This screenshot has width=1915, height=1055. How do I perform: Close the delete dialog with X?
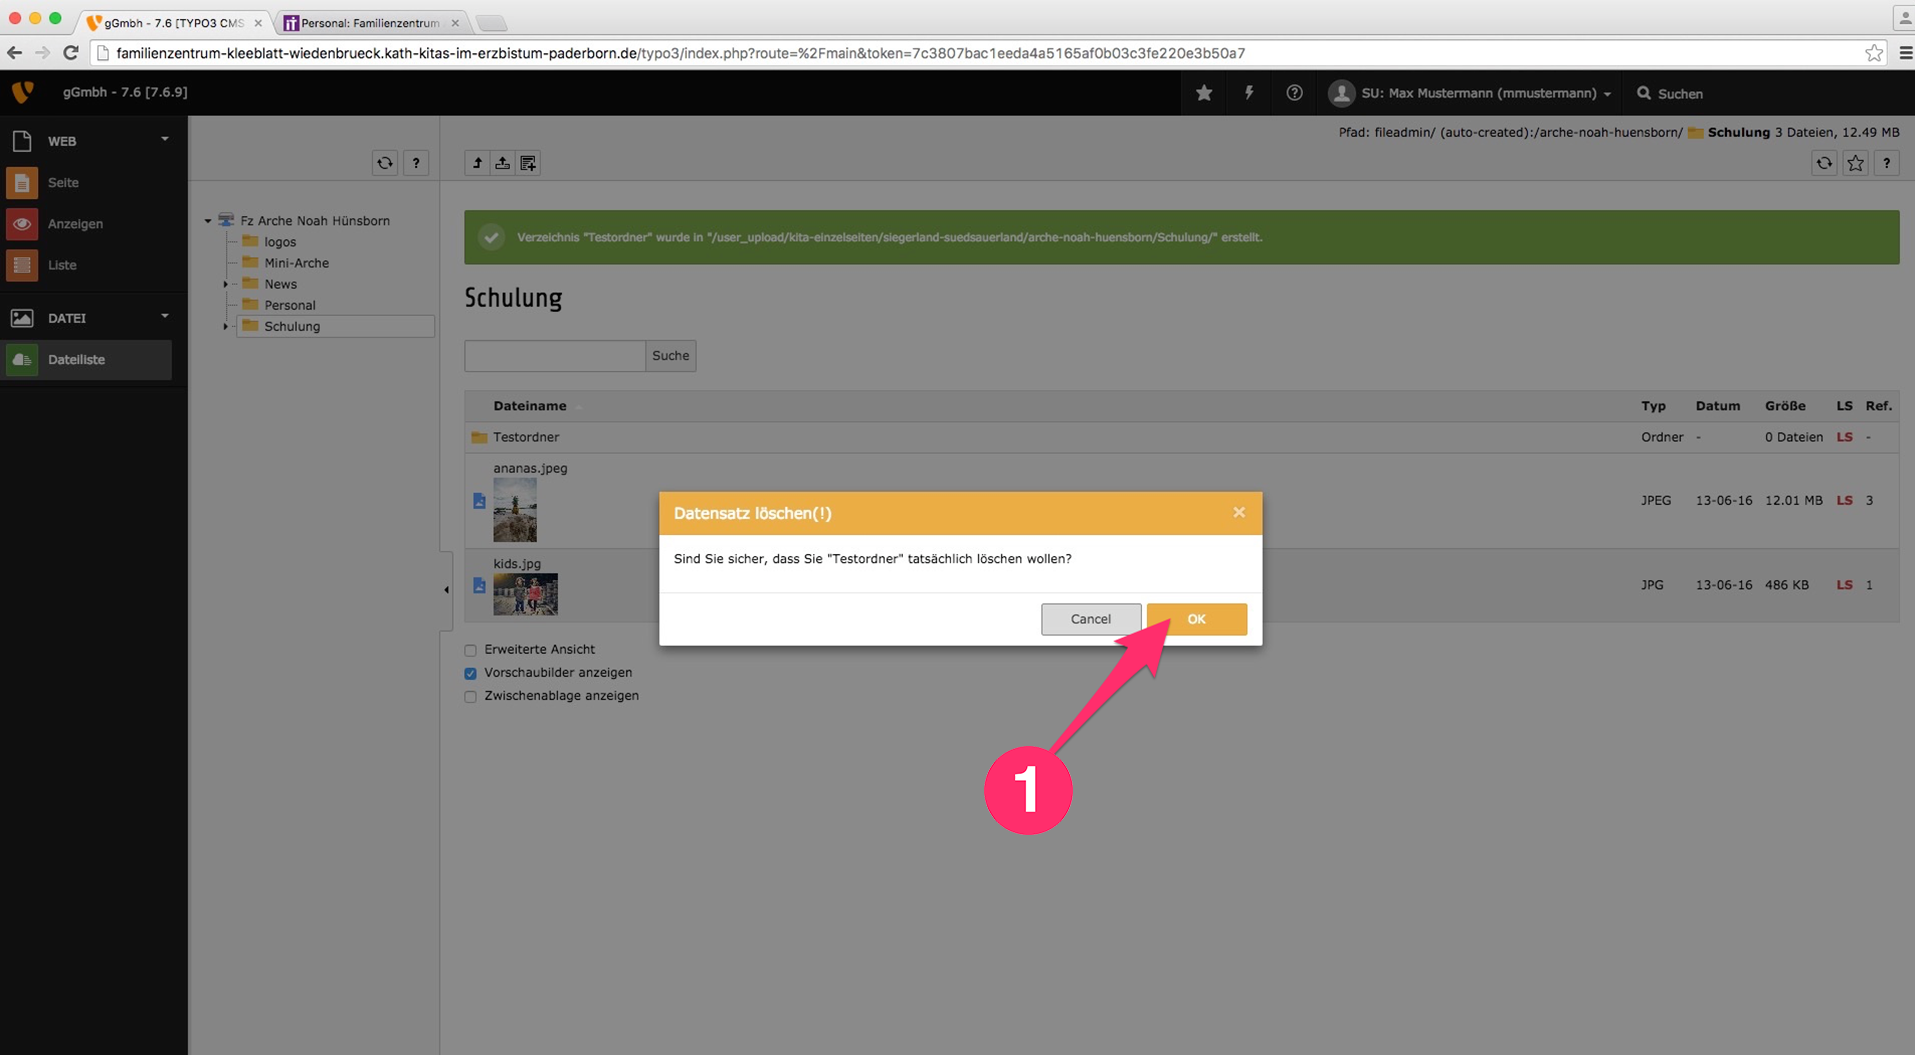pos(1239,512)
